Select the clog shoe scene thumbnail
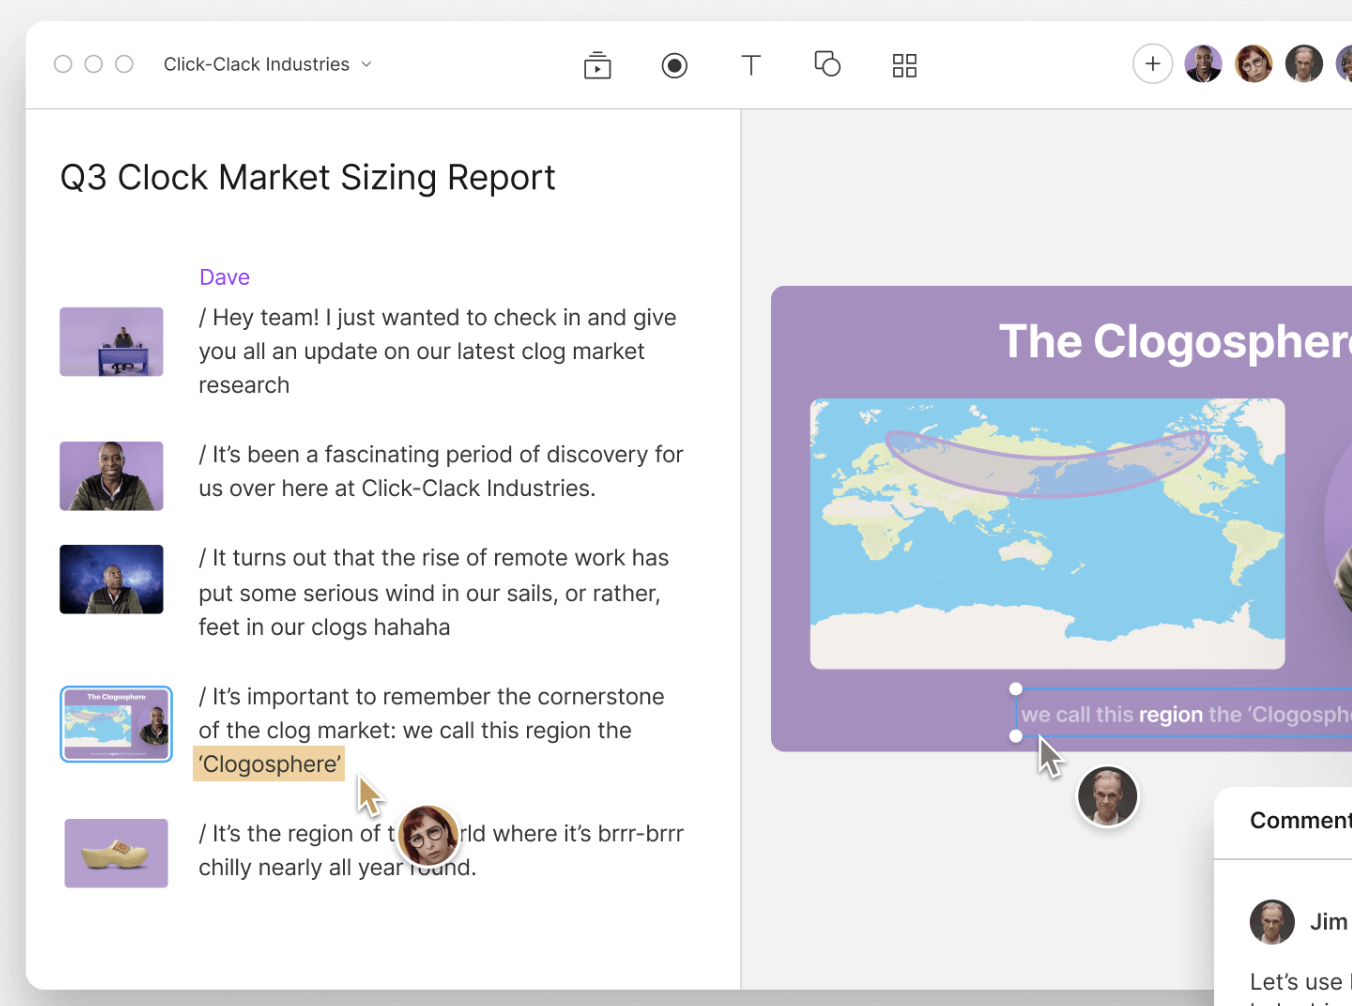The image size is (1352, 1006). pos(116,853)
